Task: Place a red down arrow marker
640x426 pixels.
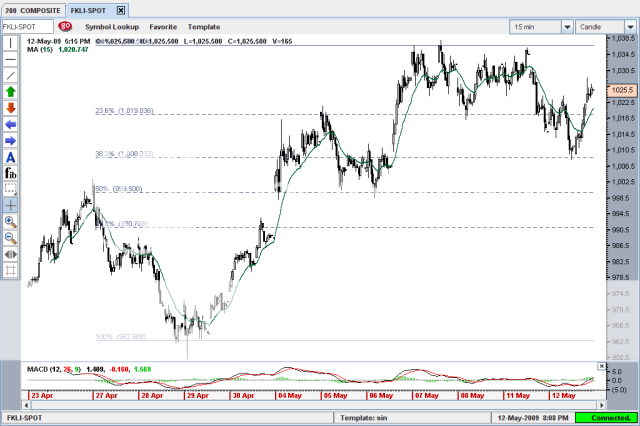Action: (10, 108)
